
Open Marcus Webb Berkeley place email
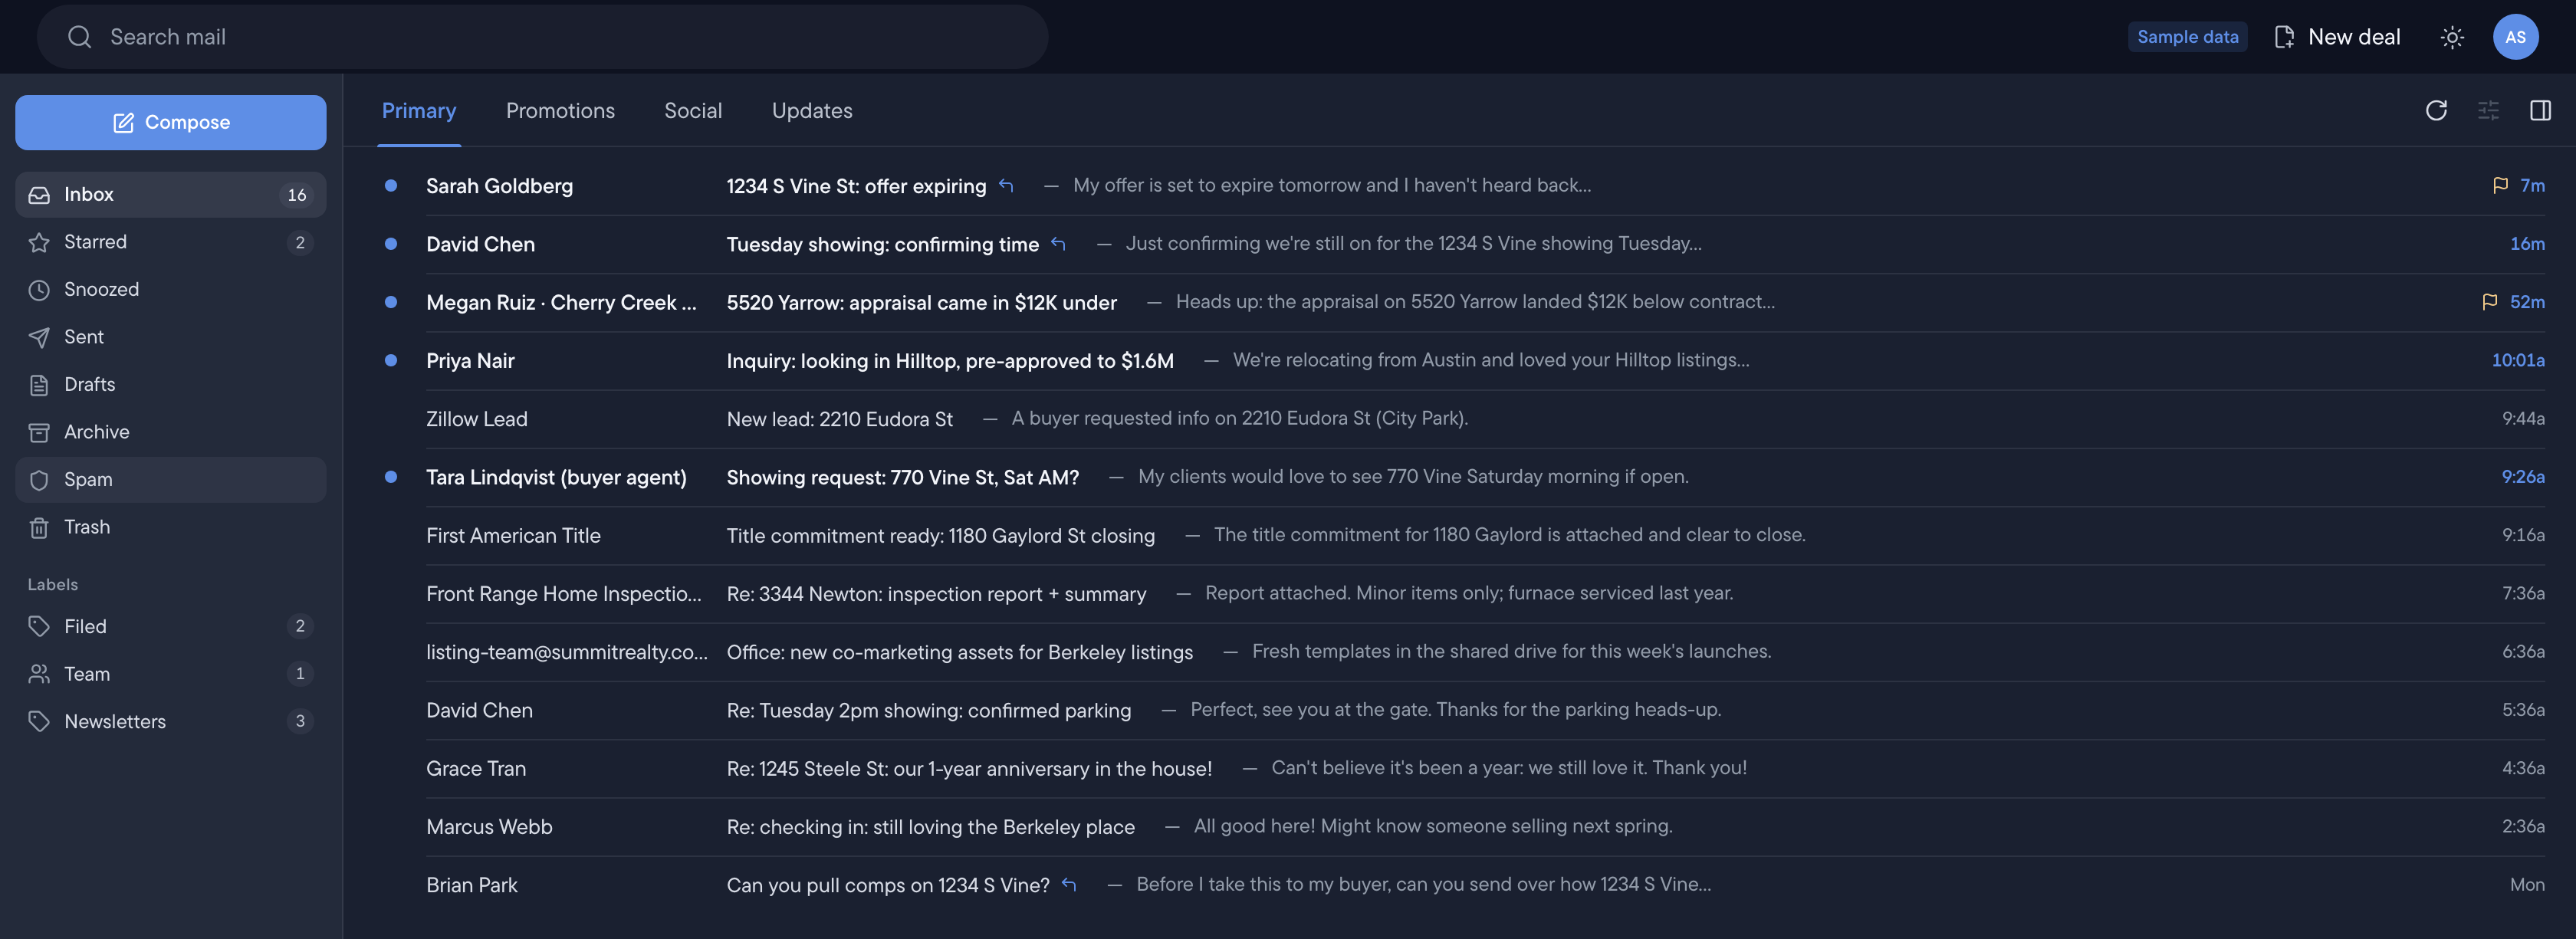point(1460,827)
